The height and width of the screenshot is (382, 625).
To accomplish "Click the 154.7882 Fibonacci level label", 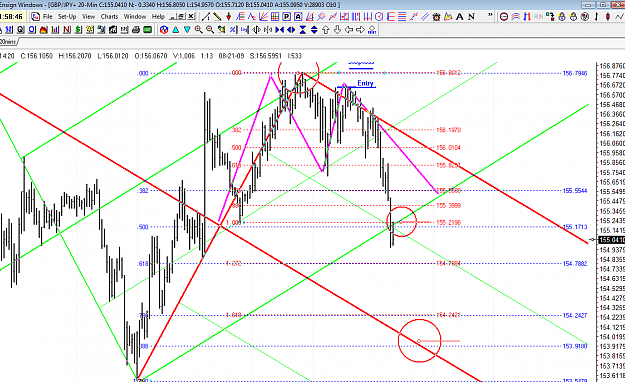I will click(x=575, y=264).
